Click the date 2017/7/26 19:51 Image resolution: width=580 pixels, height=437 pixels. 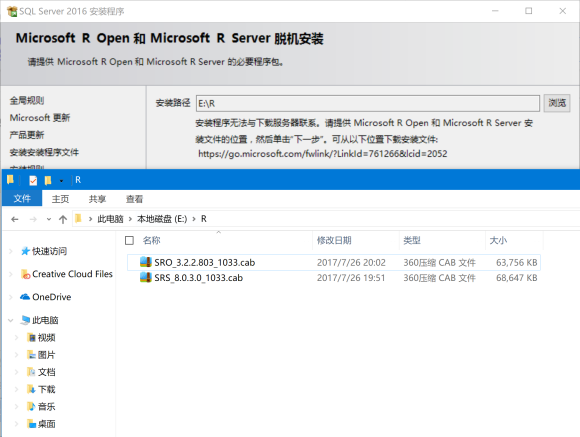pyautogui.click(x=351, y=278)
